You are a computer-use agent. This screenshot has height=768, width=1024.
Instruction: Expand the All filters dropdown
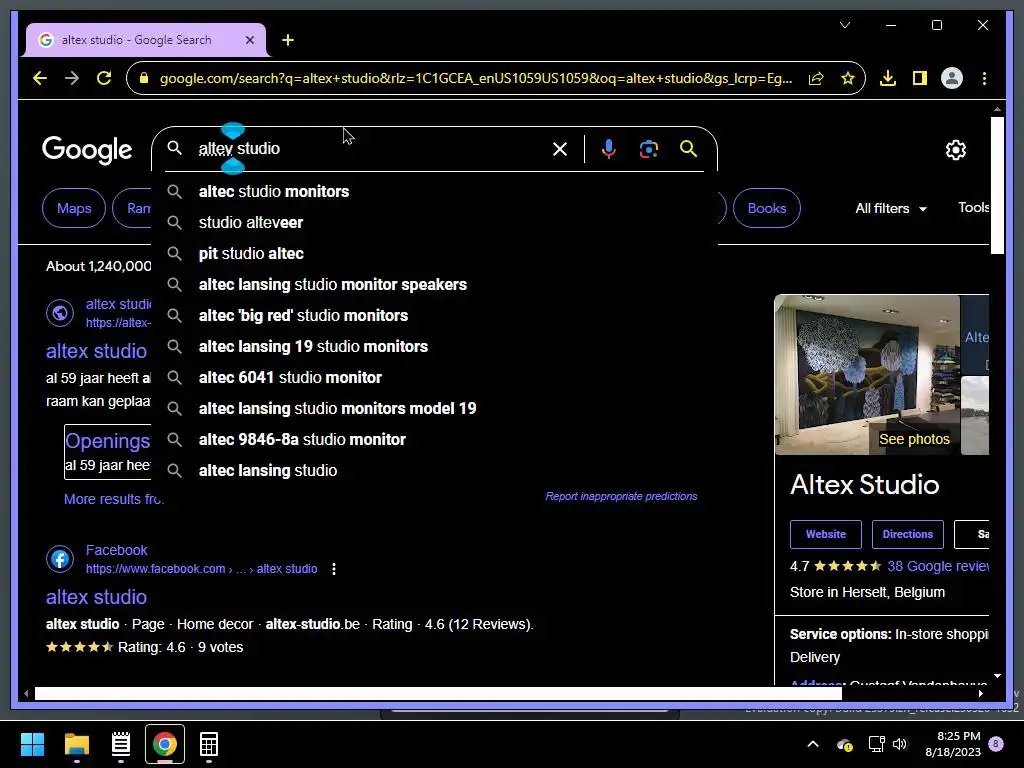click(x=891, y=208)
